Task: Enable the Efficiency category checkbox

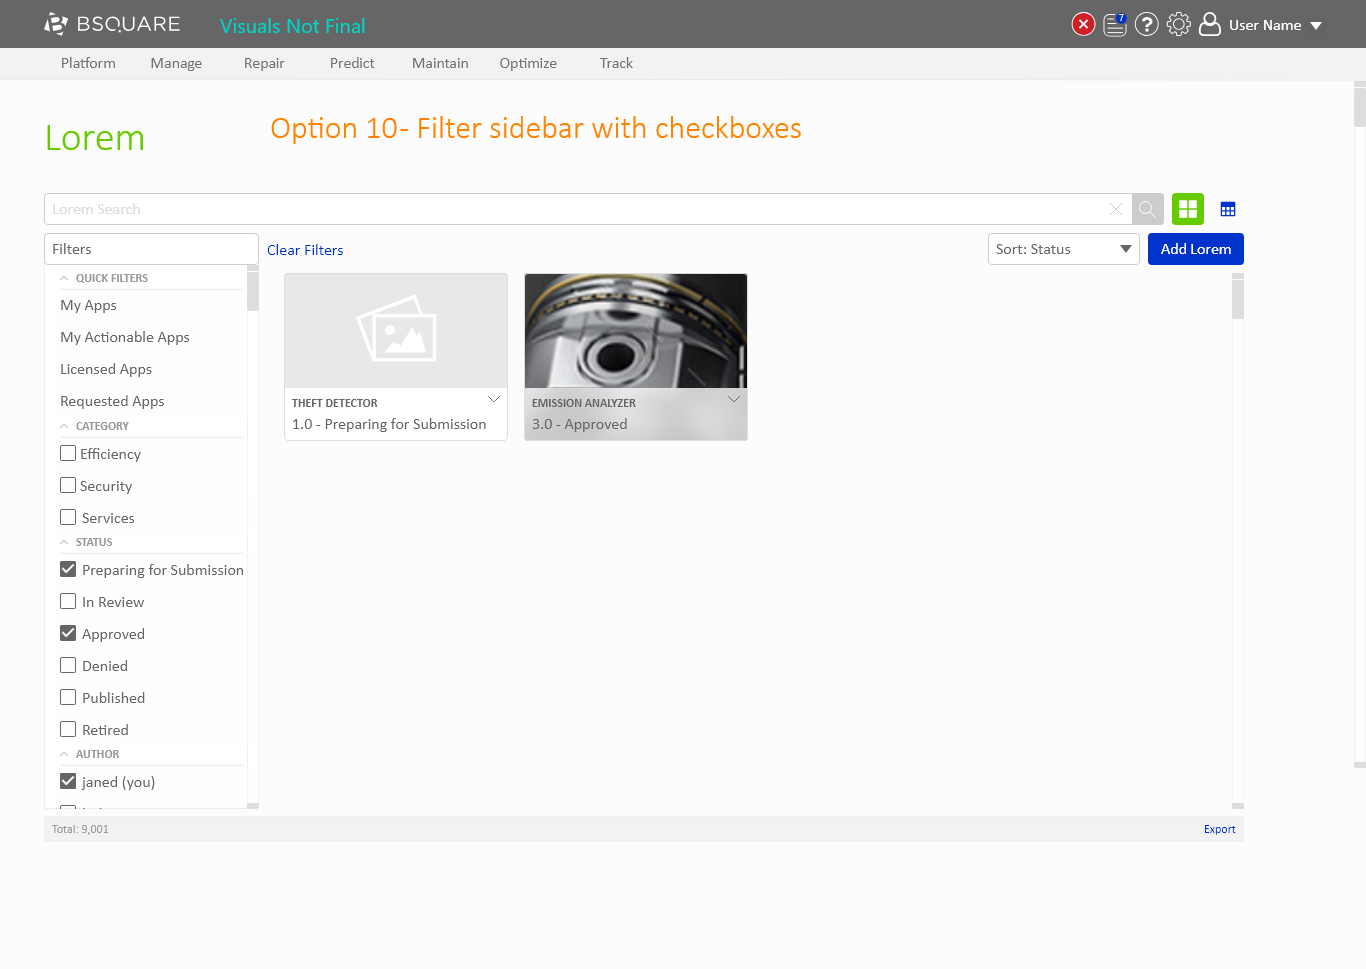Action: click(68, 453)
